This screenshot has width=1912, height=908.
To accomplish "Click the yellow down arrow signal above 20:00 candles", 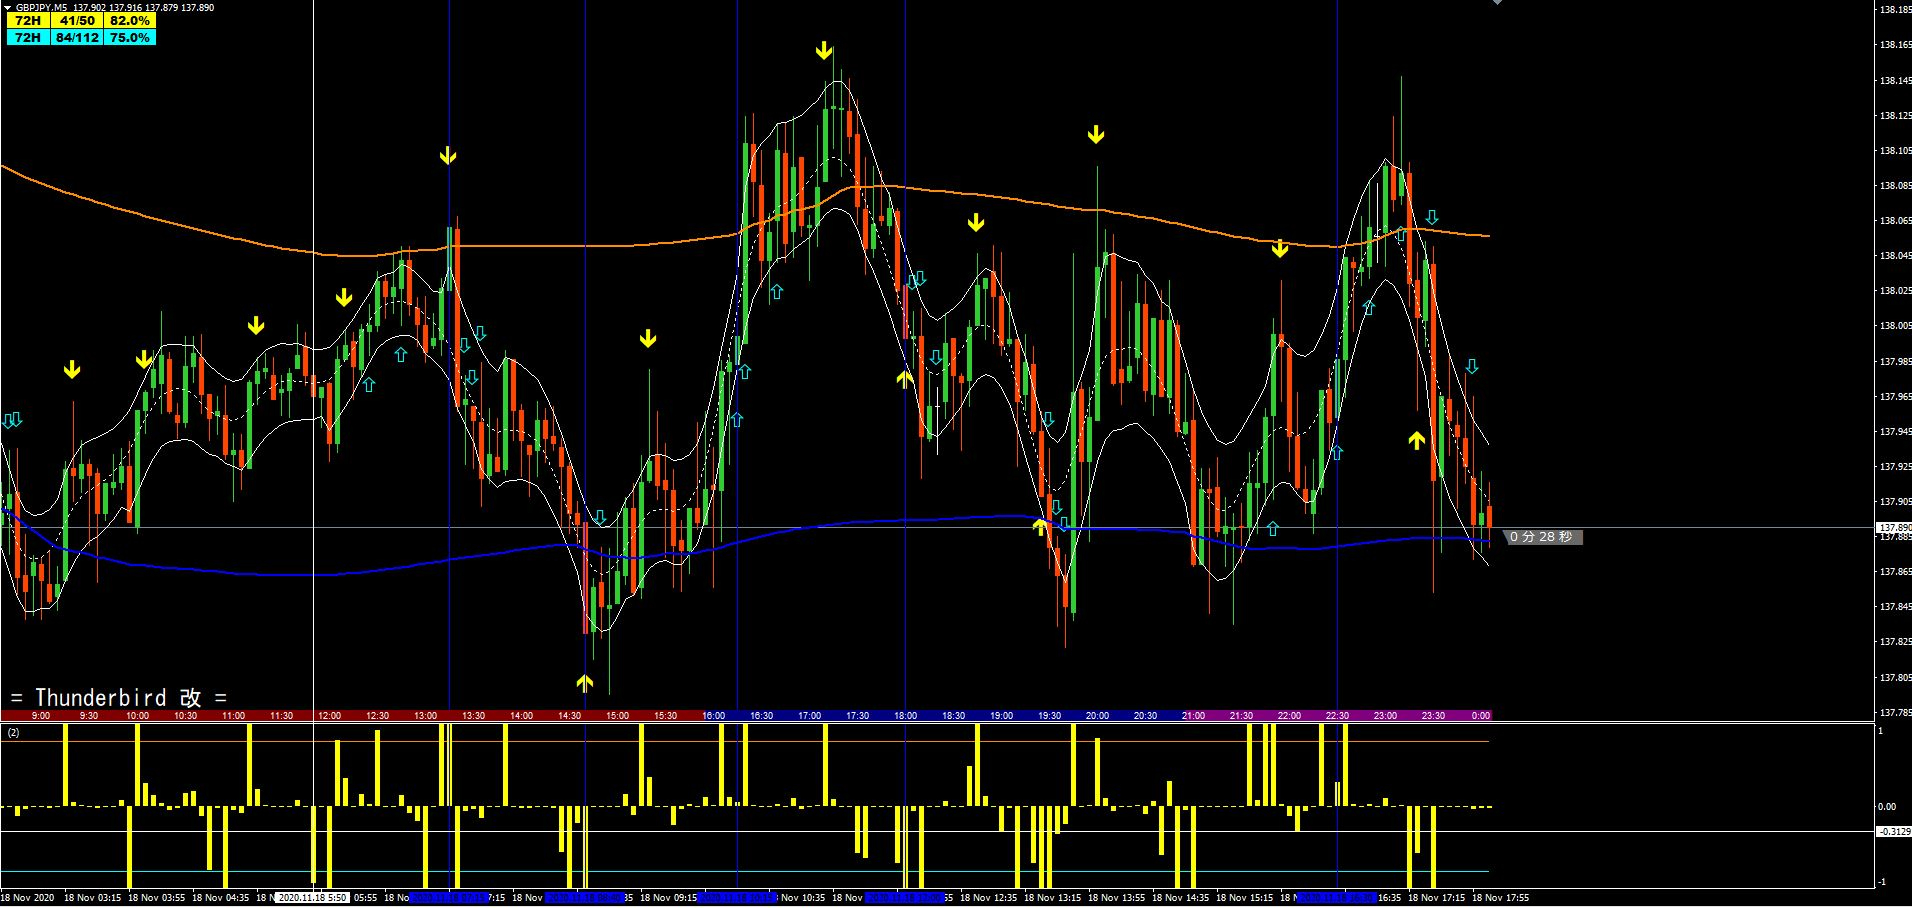I will [x=1095, y=132].
